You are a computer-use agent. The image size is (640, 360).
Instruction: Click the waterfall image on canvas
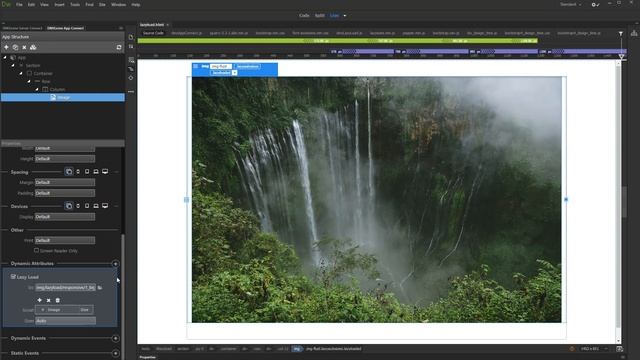pos(376,200)
